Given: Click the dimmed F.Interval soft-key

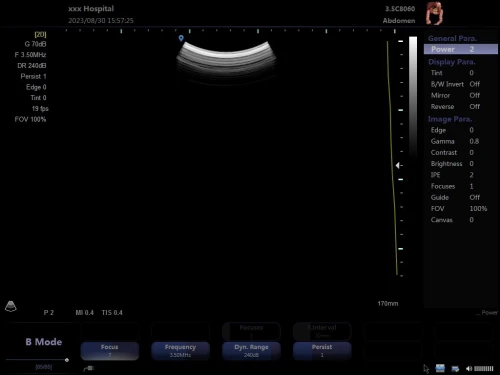Looking at the screenshot, I should 322,331.
